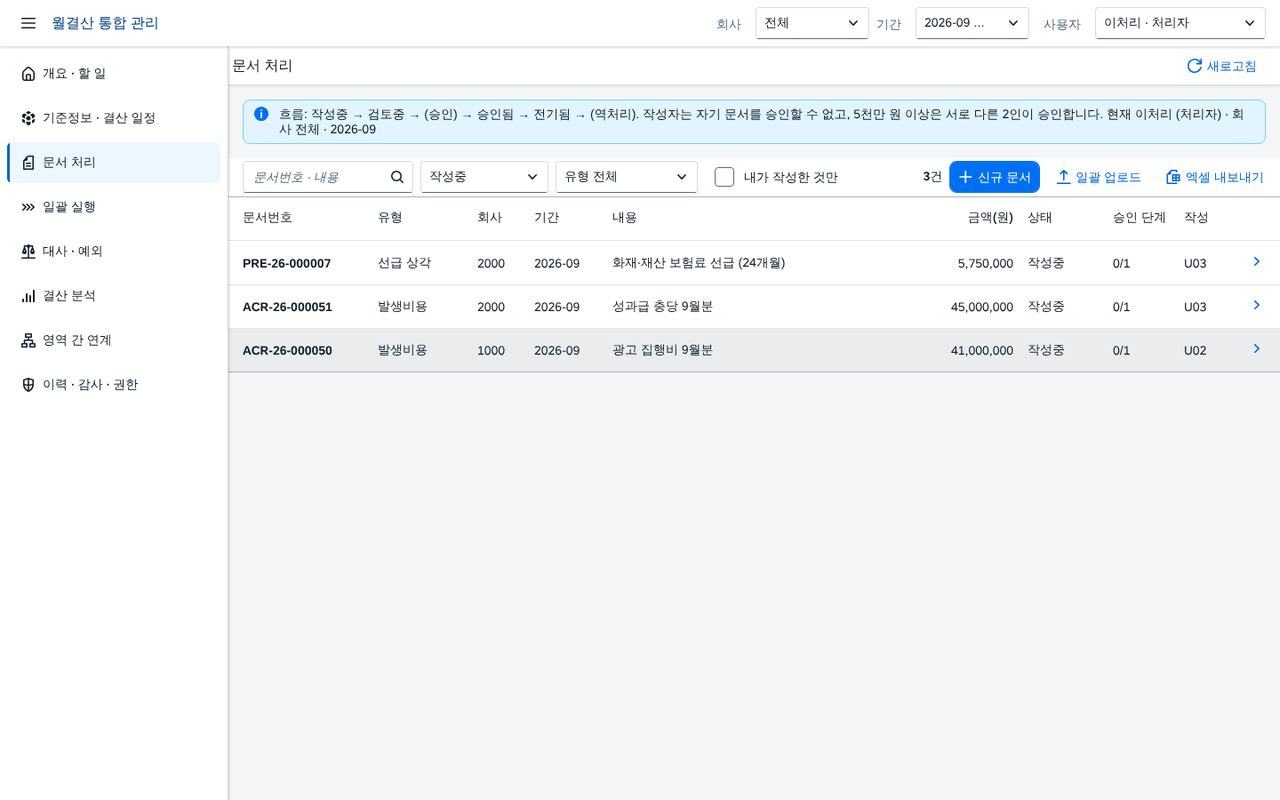1280x800 pixels.
Task: Click the 승인 단계 column header
Action: 1139,218
